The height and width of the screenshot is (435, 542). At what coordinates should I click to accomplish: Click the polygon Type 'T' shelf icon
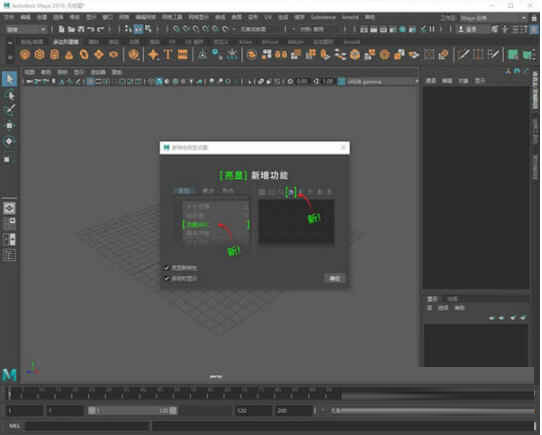168,55
